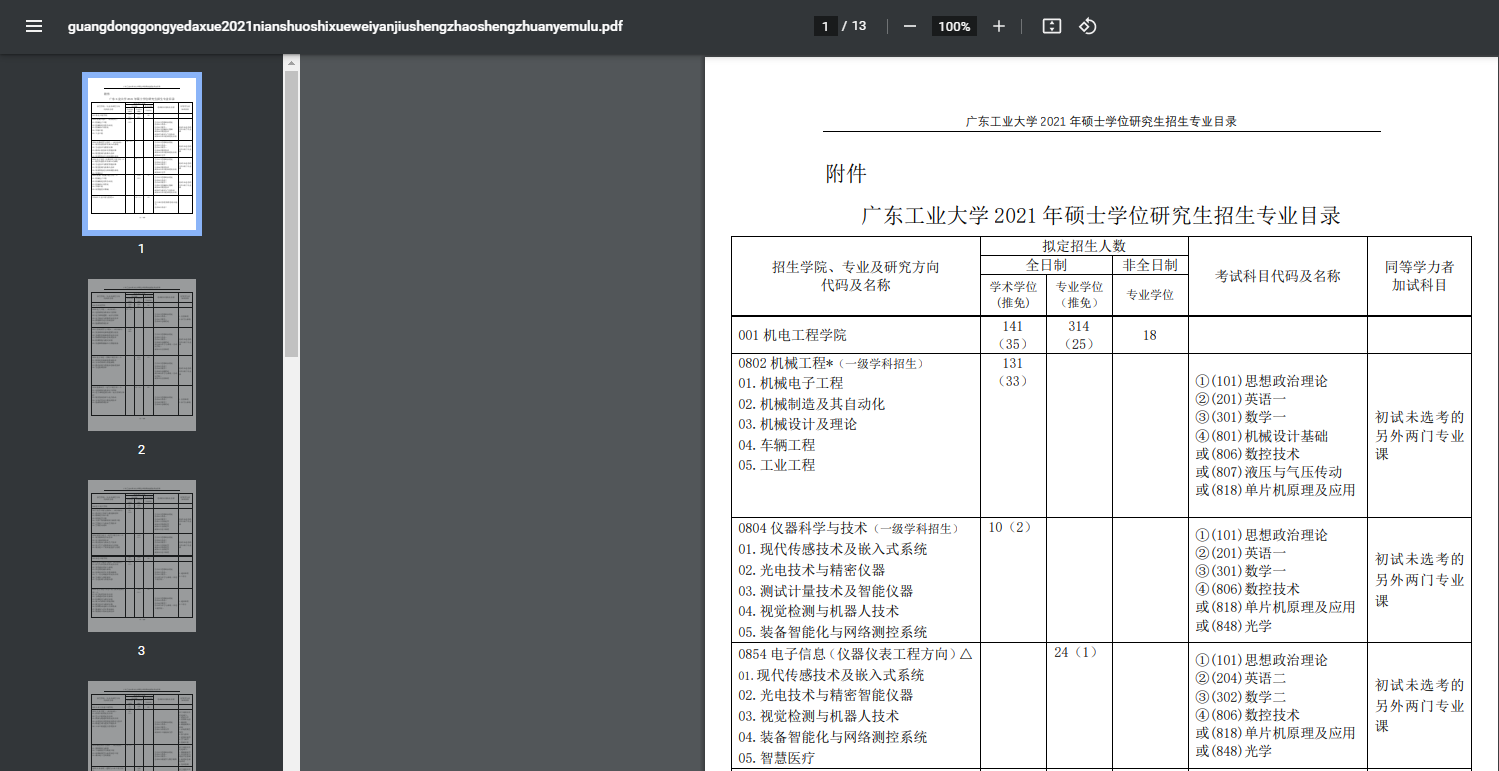
Task: Click the zoom out minus icon
Action: point(910,27)
